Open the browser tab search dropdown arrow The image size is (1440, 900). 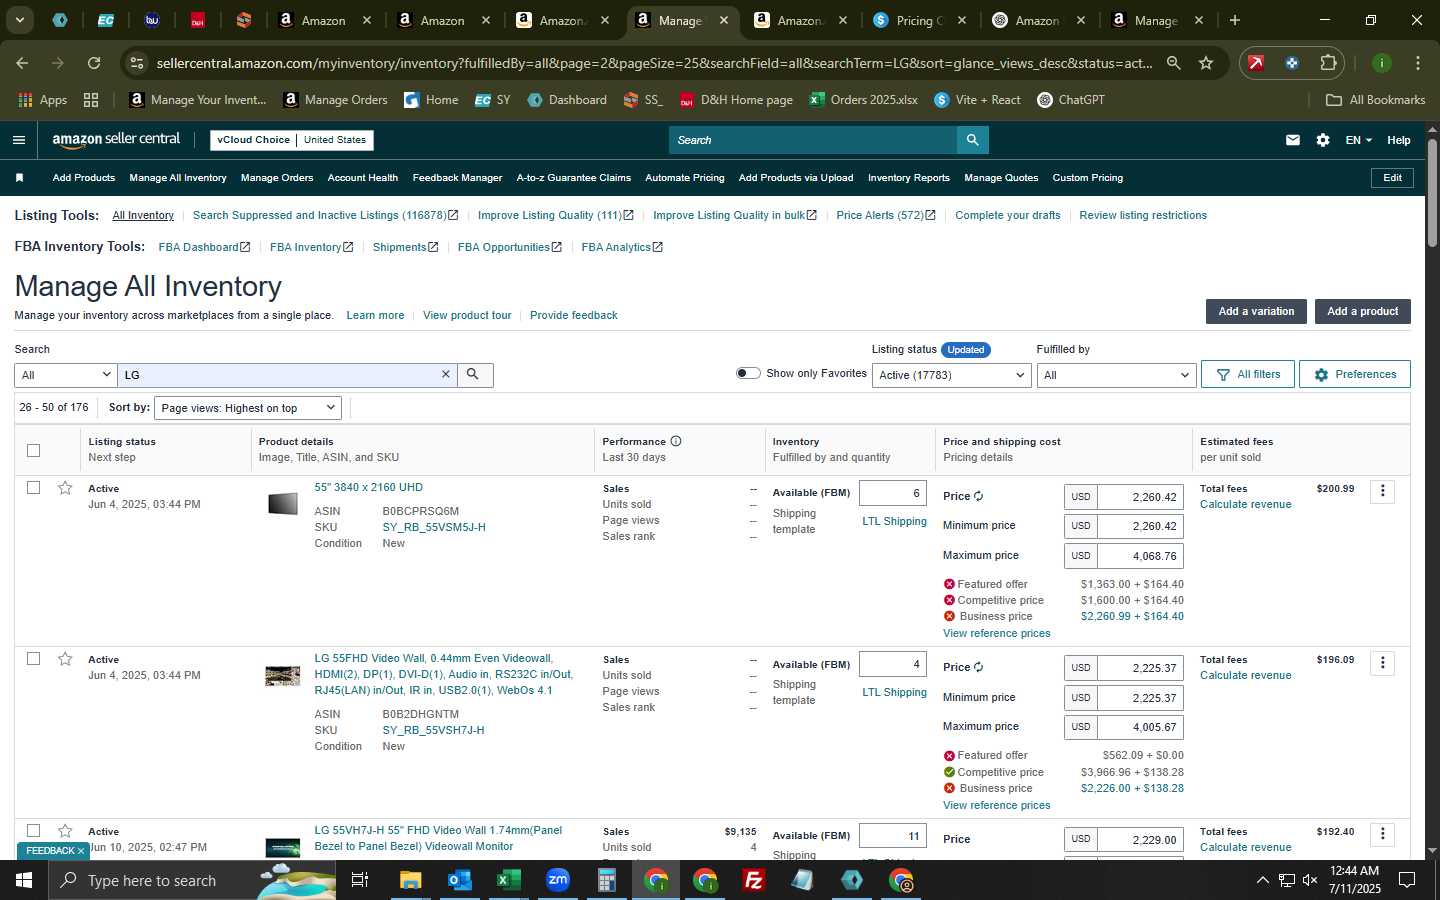tap(19, 20)
